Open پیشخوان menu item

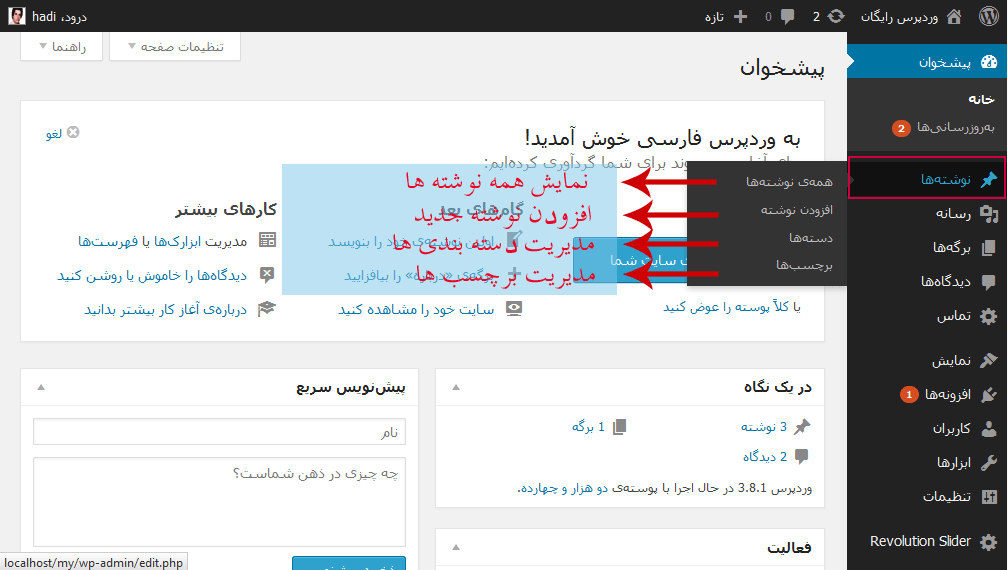pyautogui.click(x=927, y=62)
